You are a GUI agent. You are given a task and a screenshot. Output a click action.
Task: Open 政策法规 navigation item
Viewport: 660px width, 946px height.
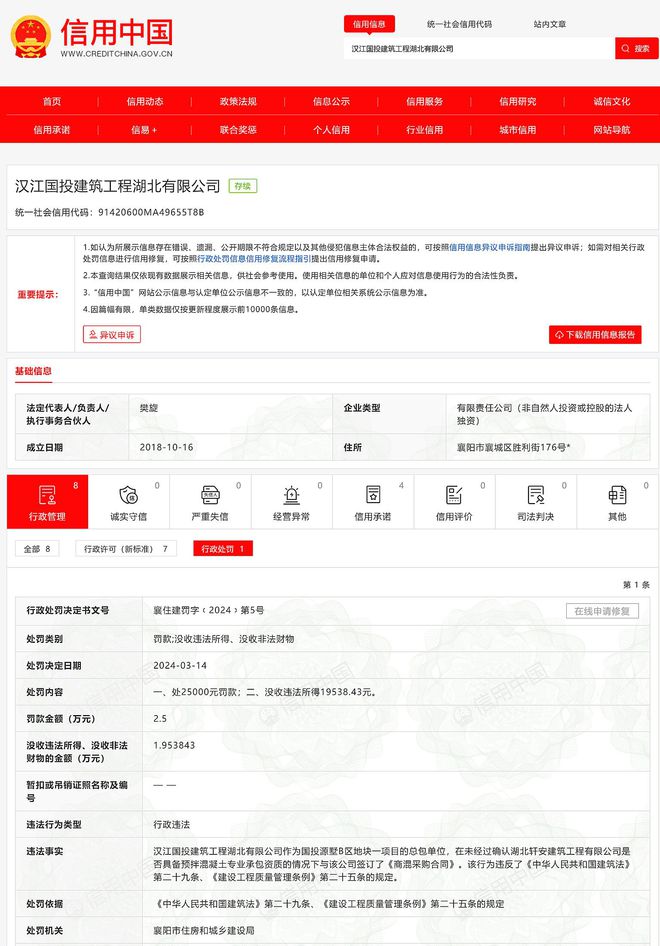tap(238, 101)
